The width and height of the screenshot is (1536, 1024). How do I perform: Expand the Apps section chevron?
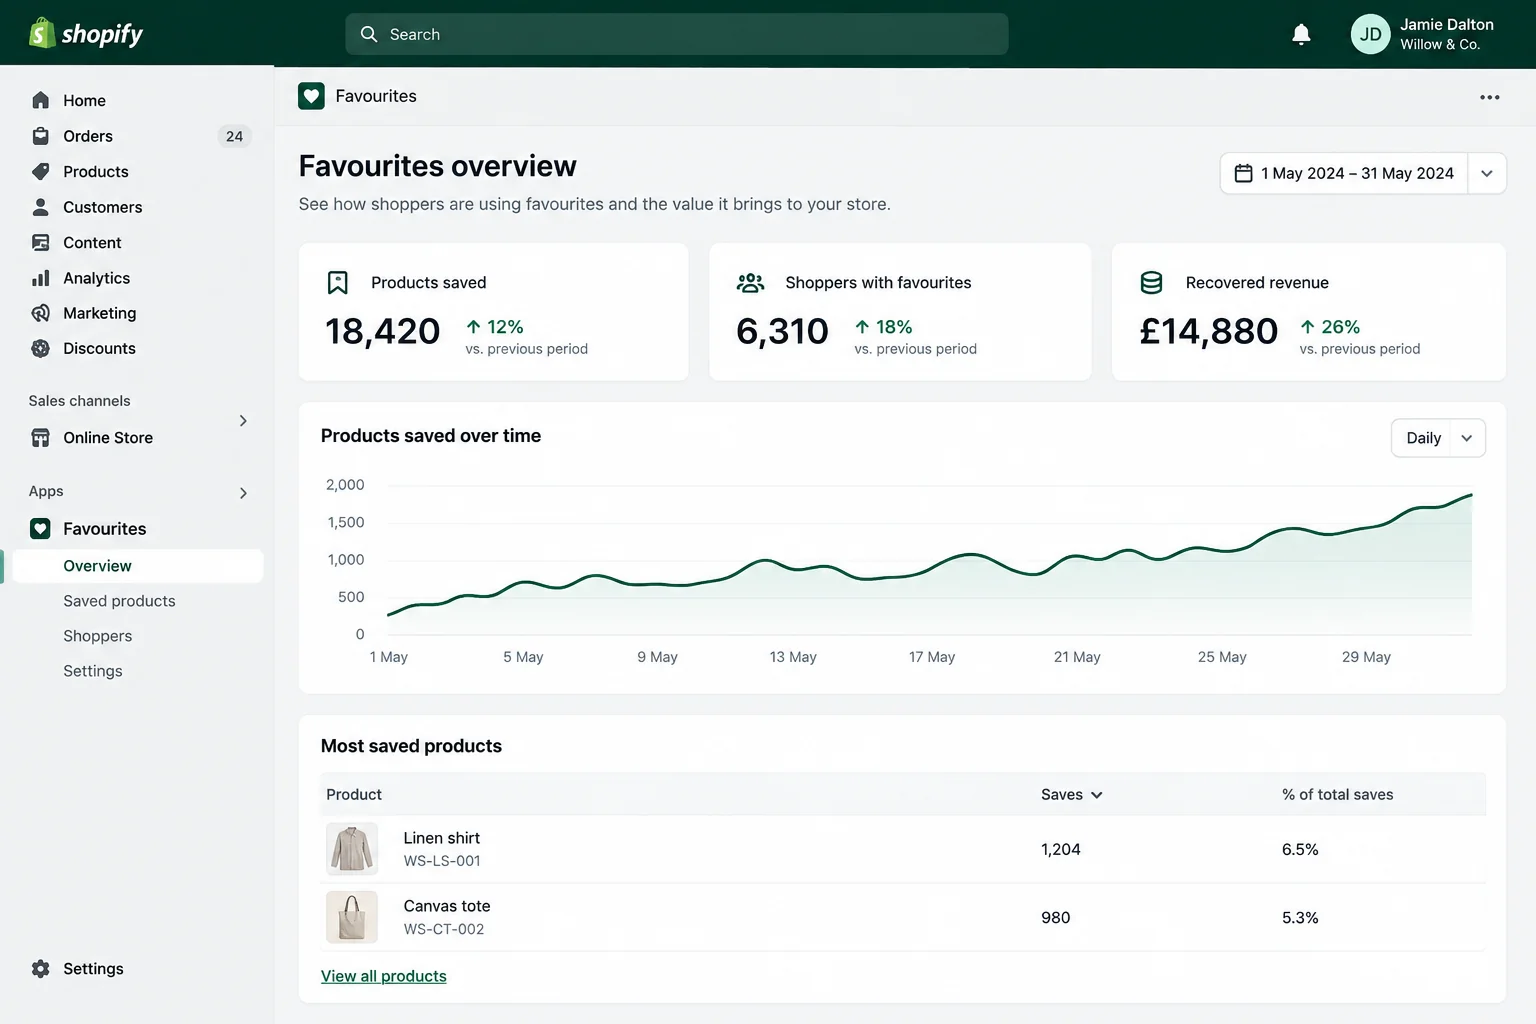click(x=243, y=493)
